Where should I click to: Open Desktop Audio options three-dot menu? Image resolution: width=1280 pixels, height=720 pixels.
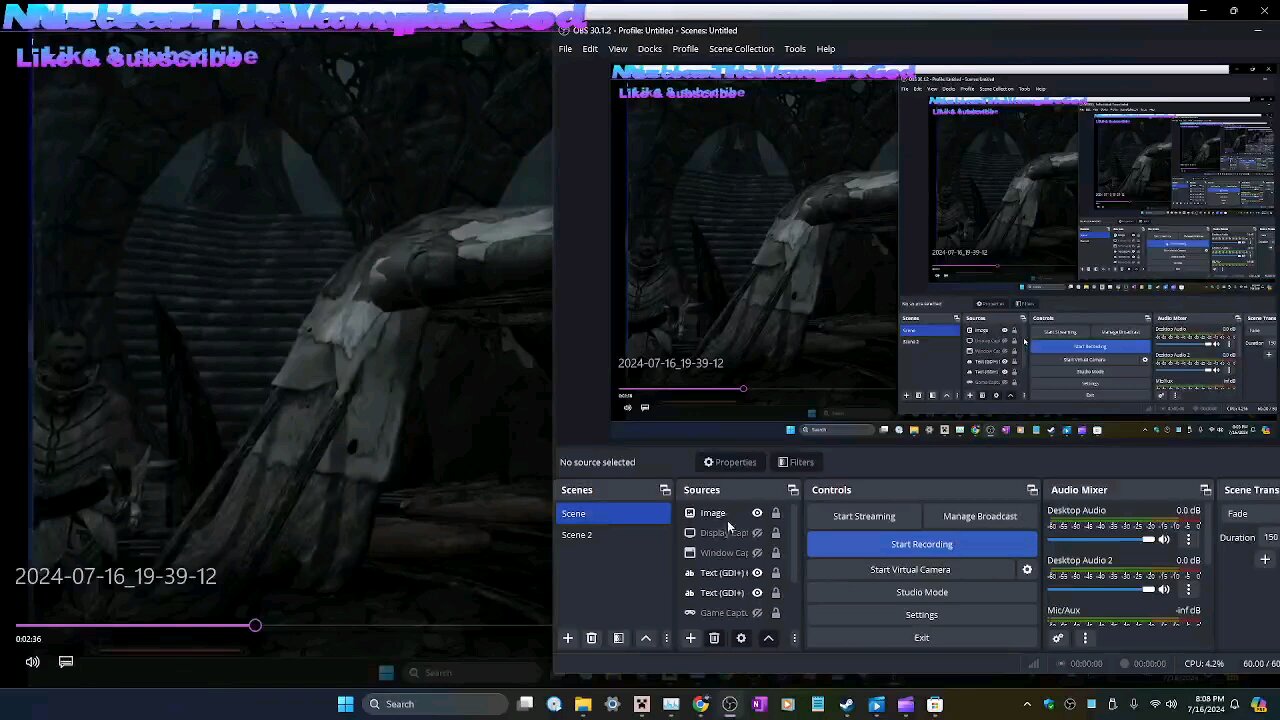click(x=1188, y=539)
